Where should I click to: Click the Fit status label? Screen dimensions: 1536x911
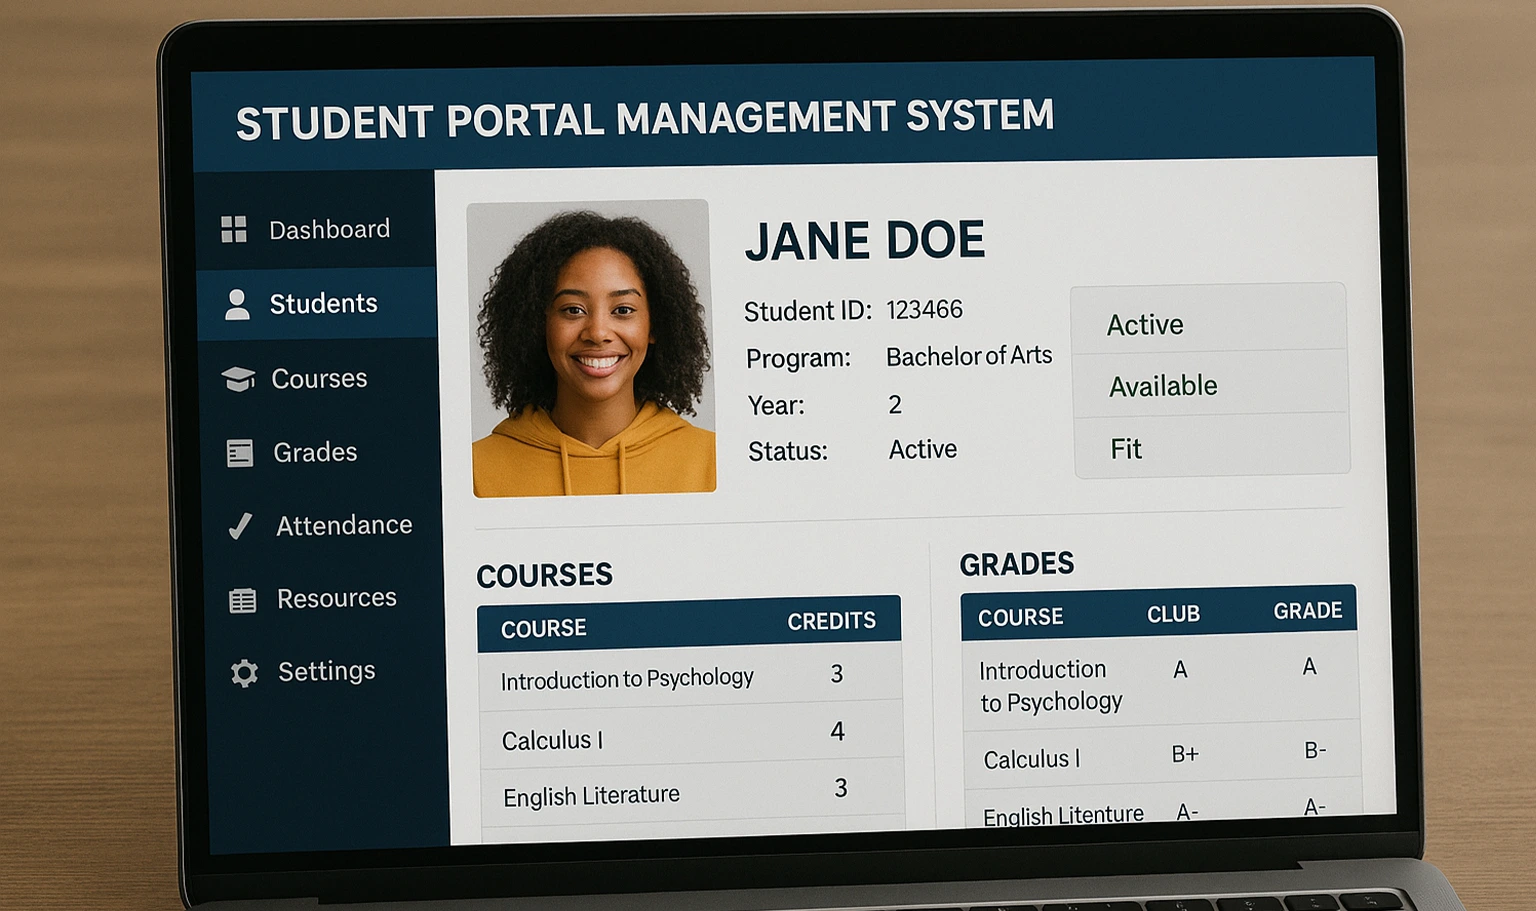click(1126, 448)
